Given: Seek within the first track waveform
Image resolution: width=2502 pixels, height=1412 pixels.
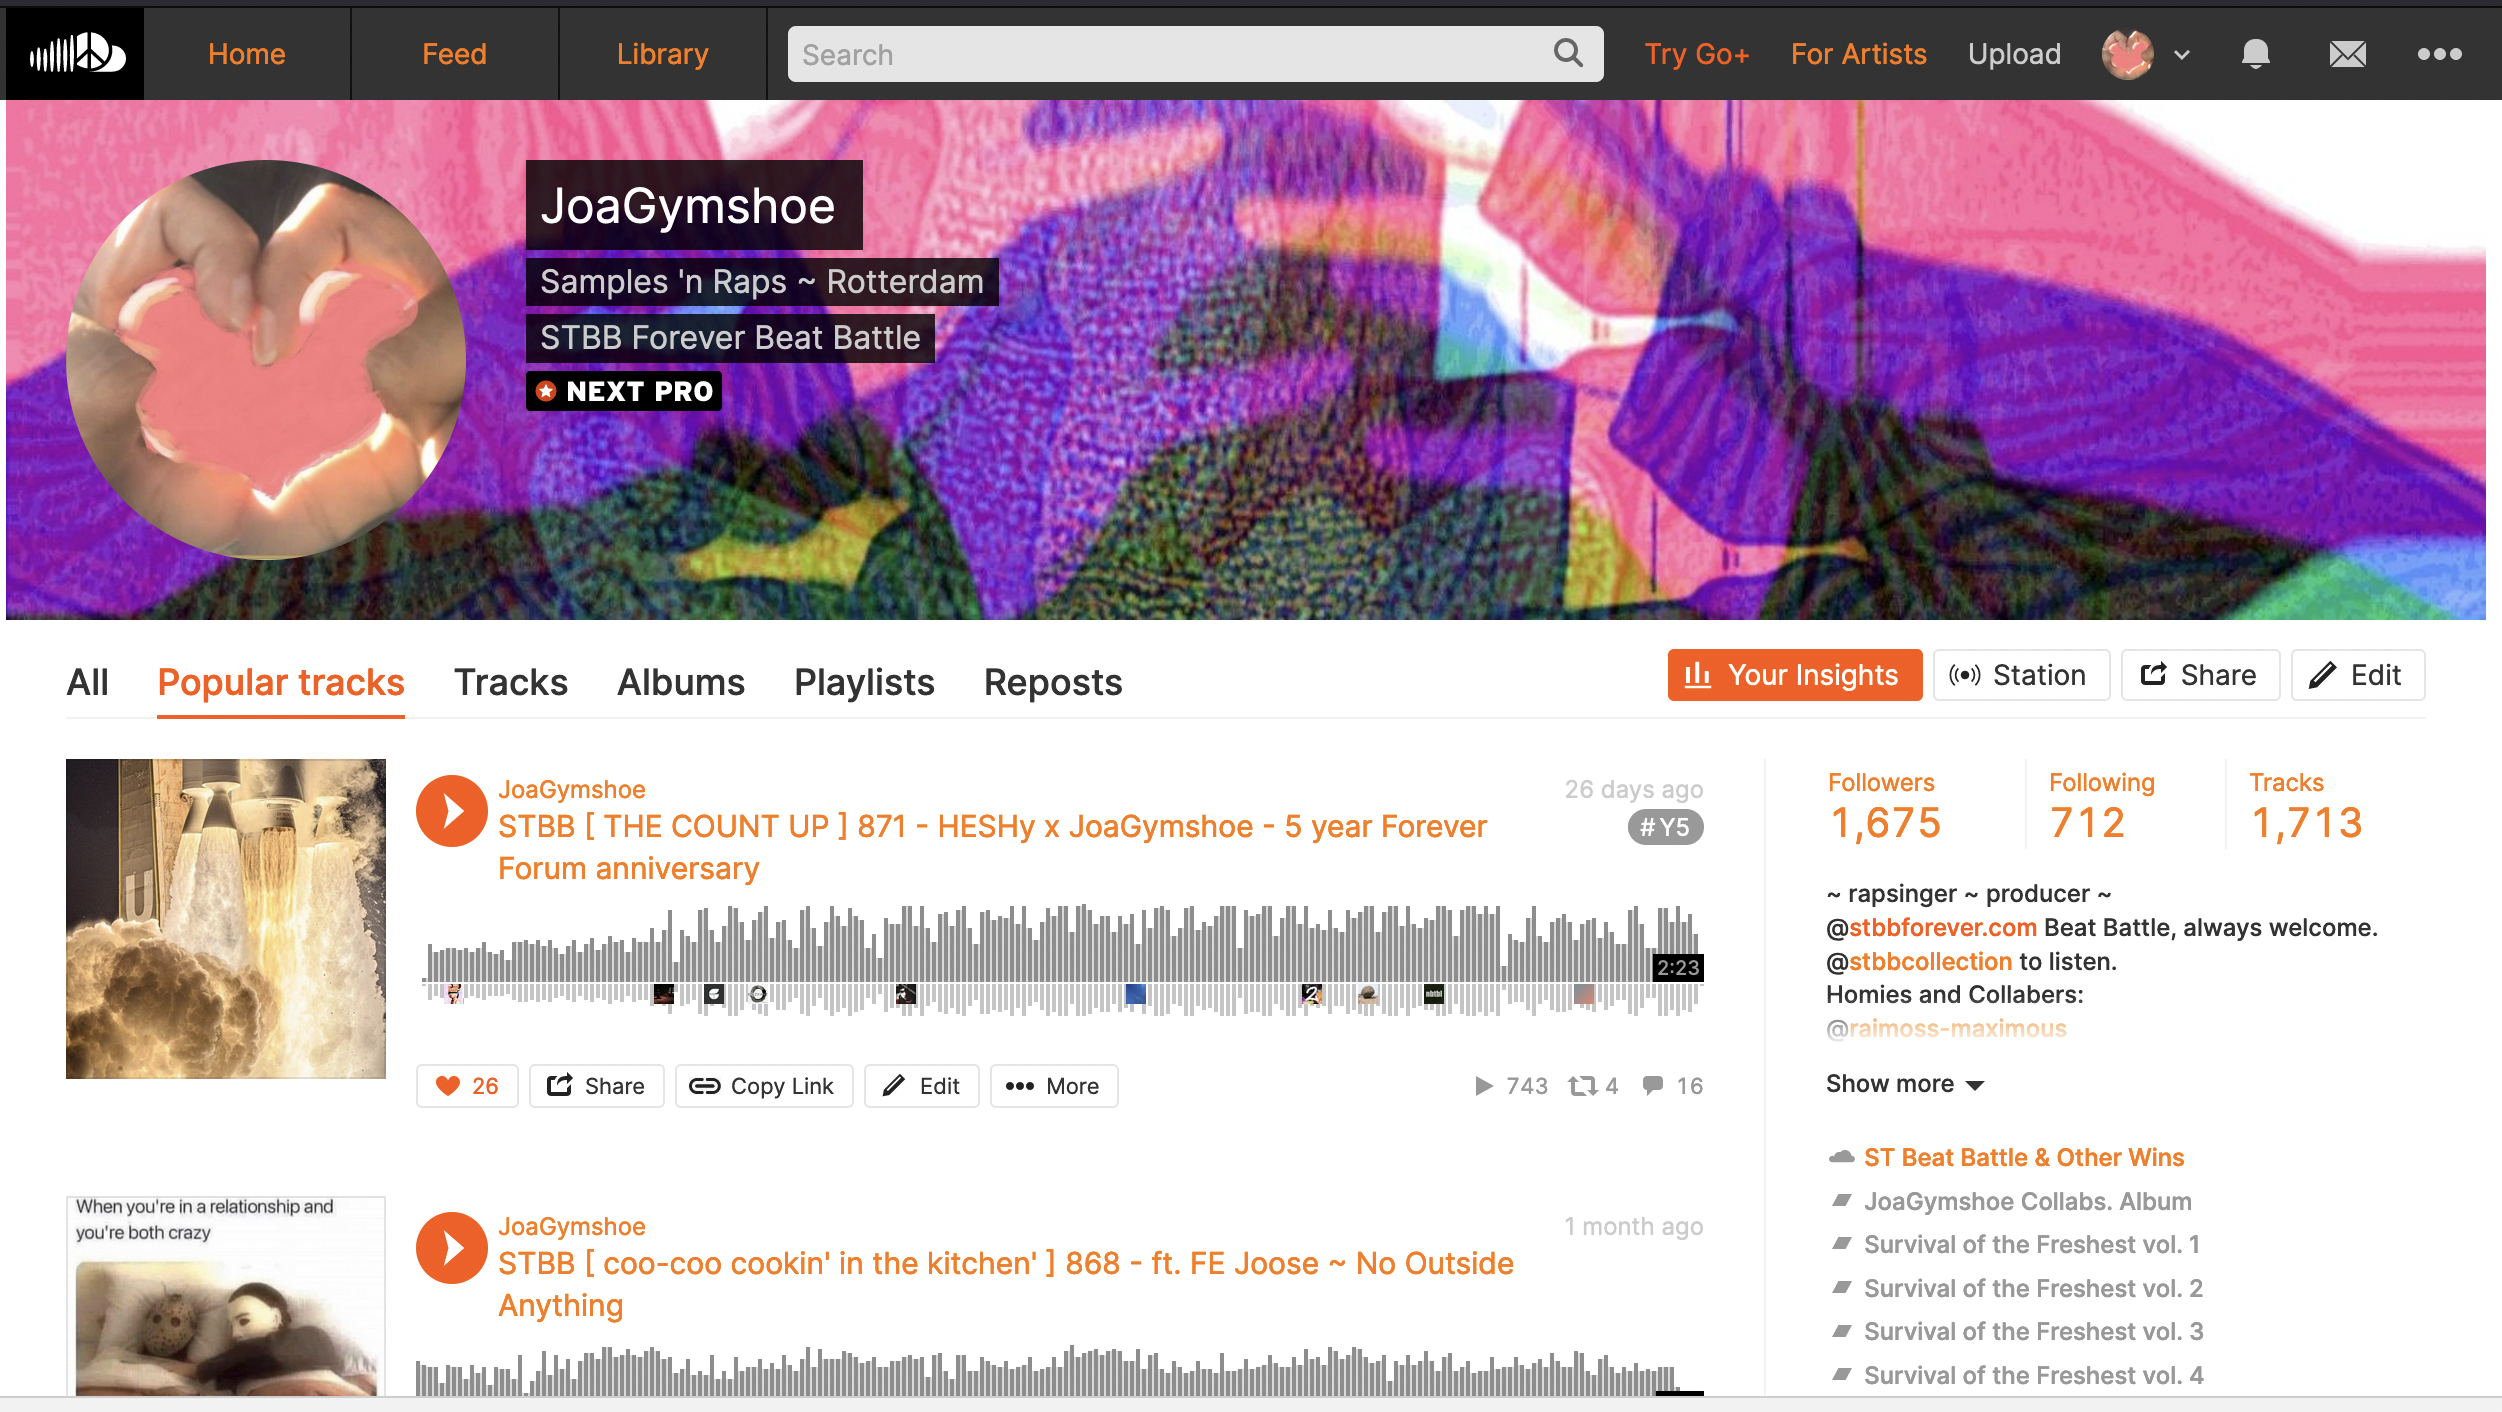Looking at the screenshot, I should pos(1063,960).
